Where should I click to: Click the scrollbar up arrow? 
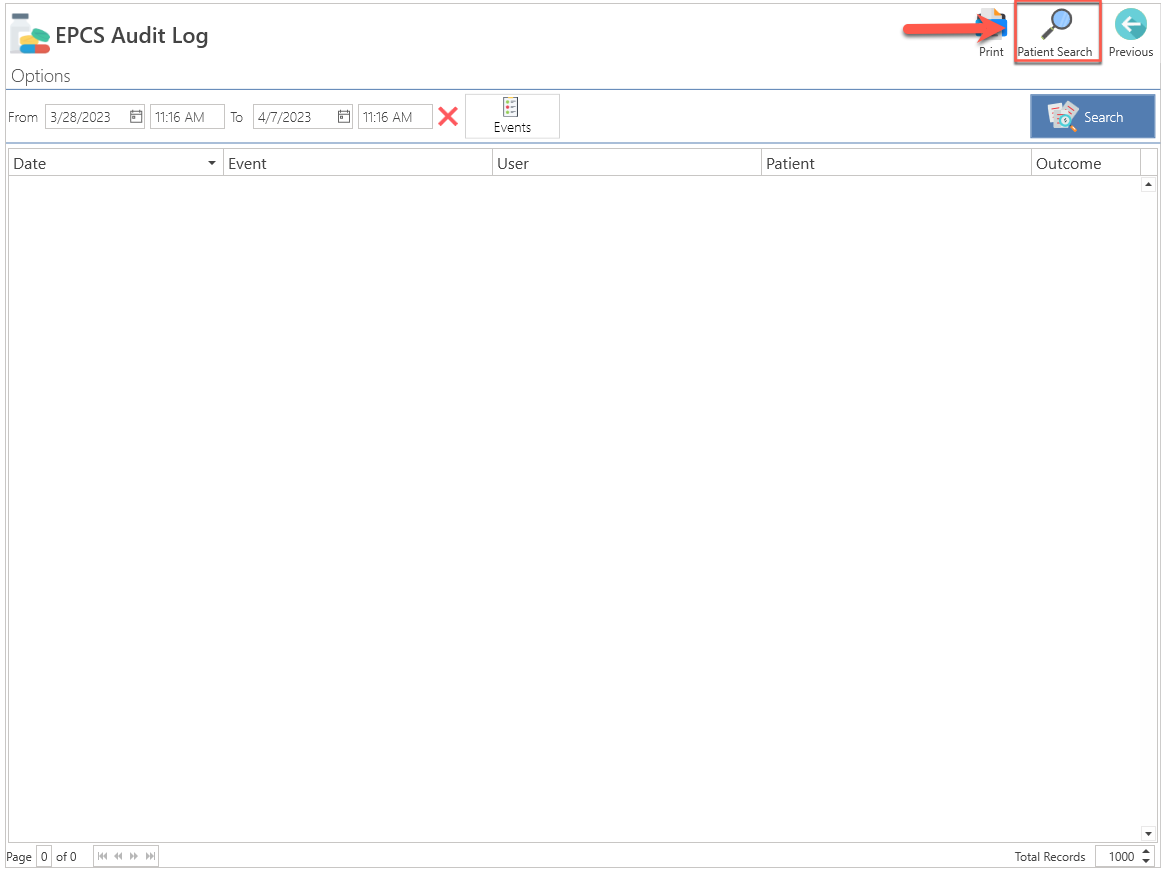point(1148,184)
